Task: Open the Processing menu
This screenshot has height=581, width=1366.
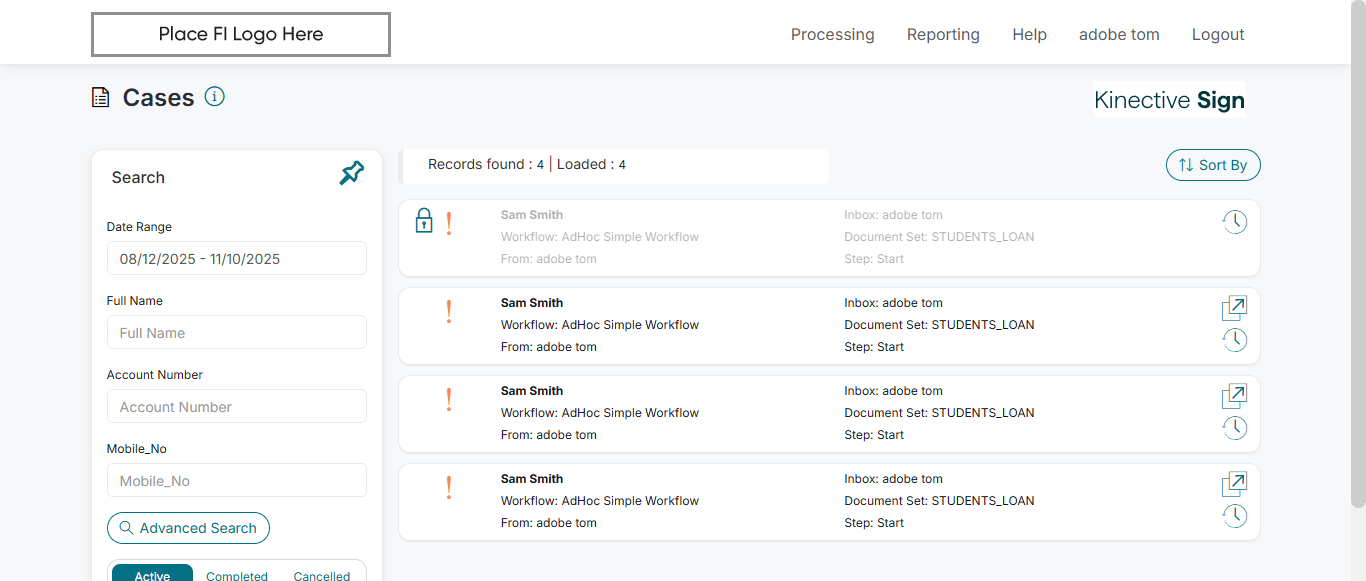Action: click(832, 34)
